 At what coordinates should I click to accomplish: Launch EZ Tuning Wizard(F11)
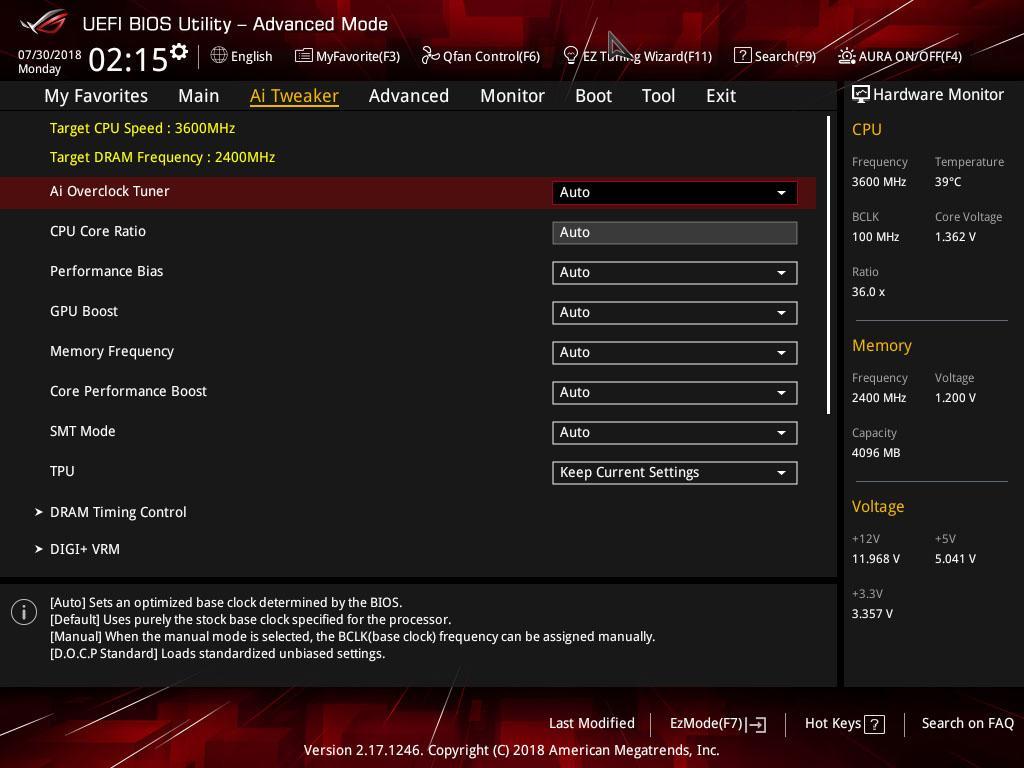point(637,56)
